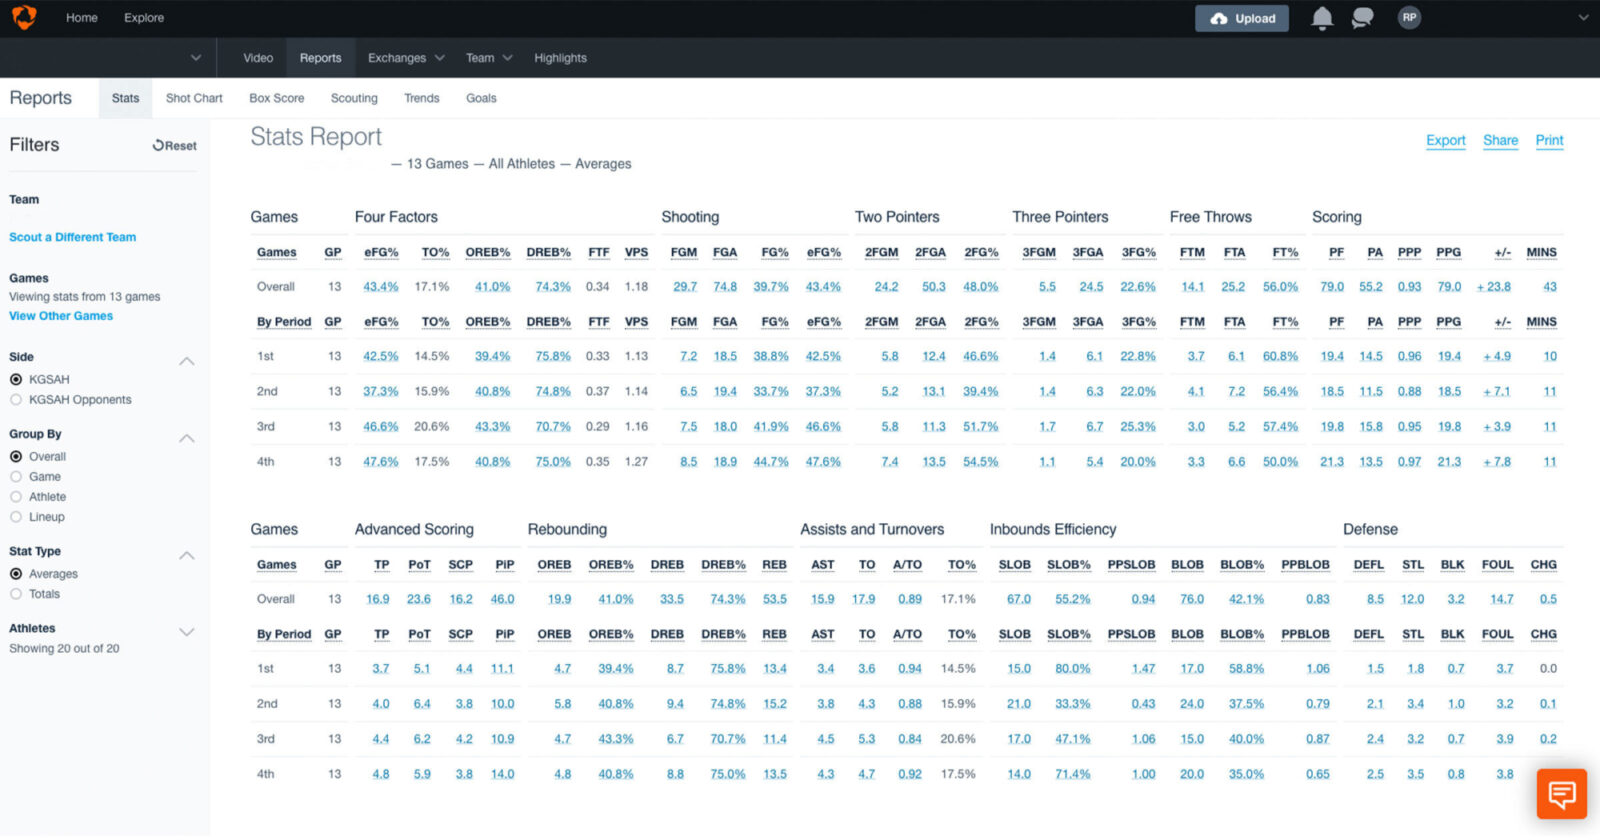
Task: Click the Upload cloud button
Action: (x=1242, y=18)
